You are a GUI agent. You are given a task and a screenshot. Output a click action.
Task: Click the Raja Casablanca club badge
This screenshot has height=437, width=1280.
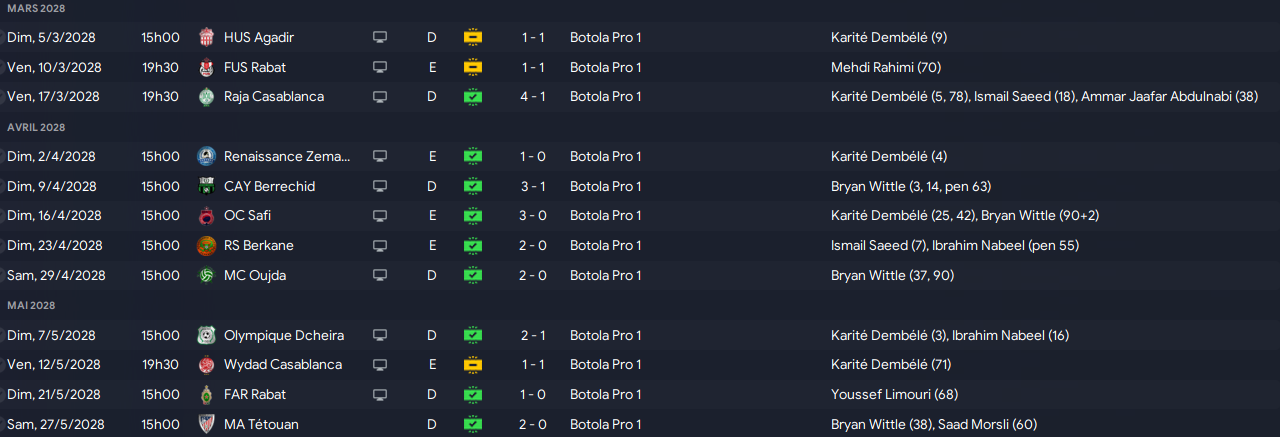click(205, 97)
